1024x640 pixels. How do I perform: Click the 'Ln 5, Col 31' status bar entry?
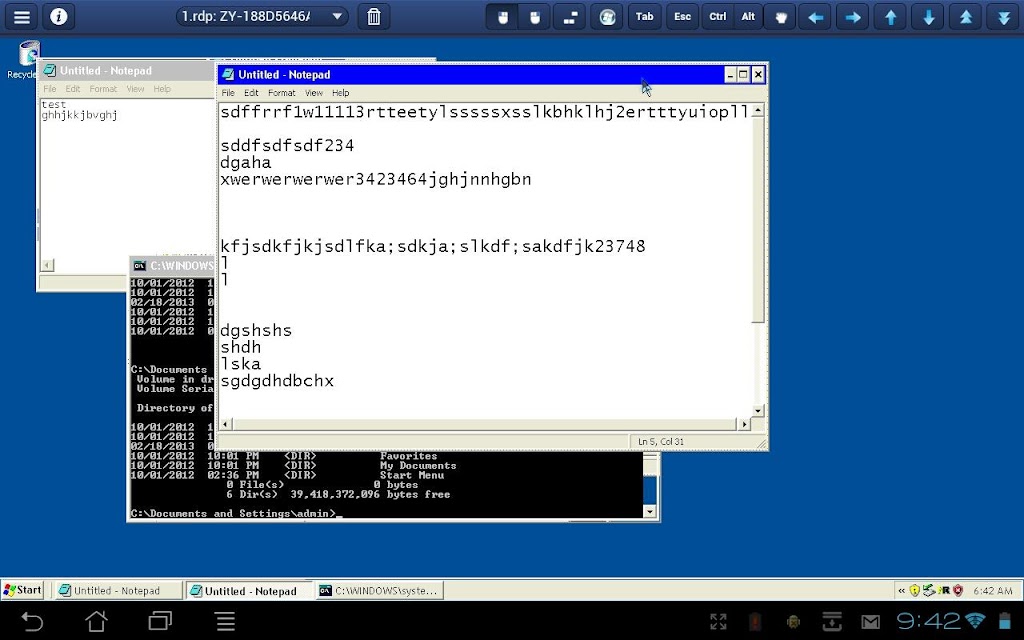pyautogui.click(x=661, y=441)
